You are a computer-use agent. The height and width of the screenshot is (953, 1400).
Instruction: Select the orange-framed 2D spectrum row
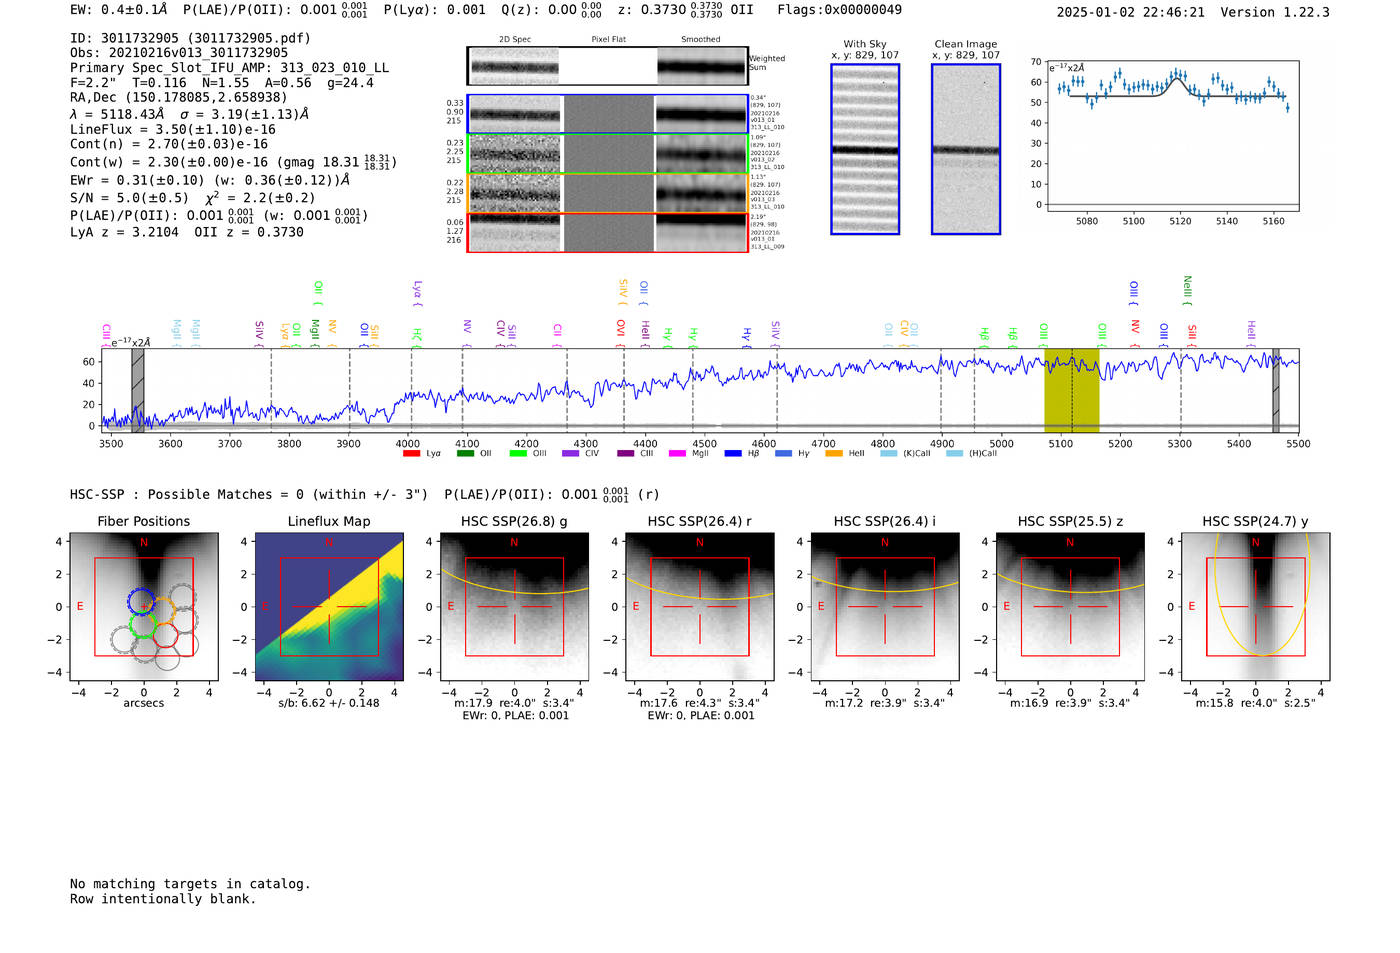(x=607, y=193)
